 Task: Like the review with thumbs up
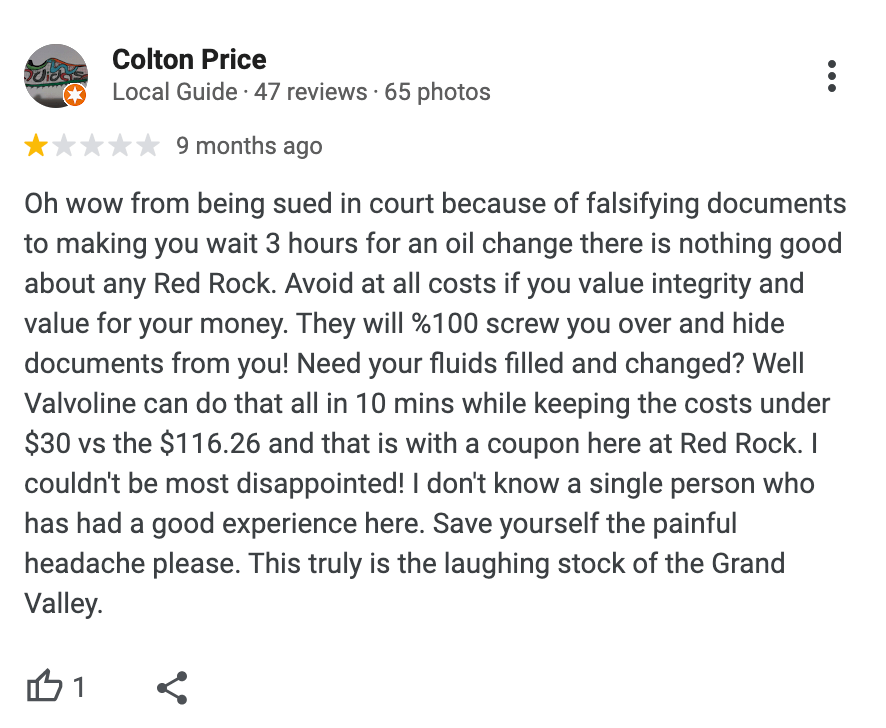pyautogui.click(x=44, y=687)
